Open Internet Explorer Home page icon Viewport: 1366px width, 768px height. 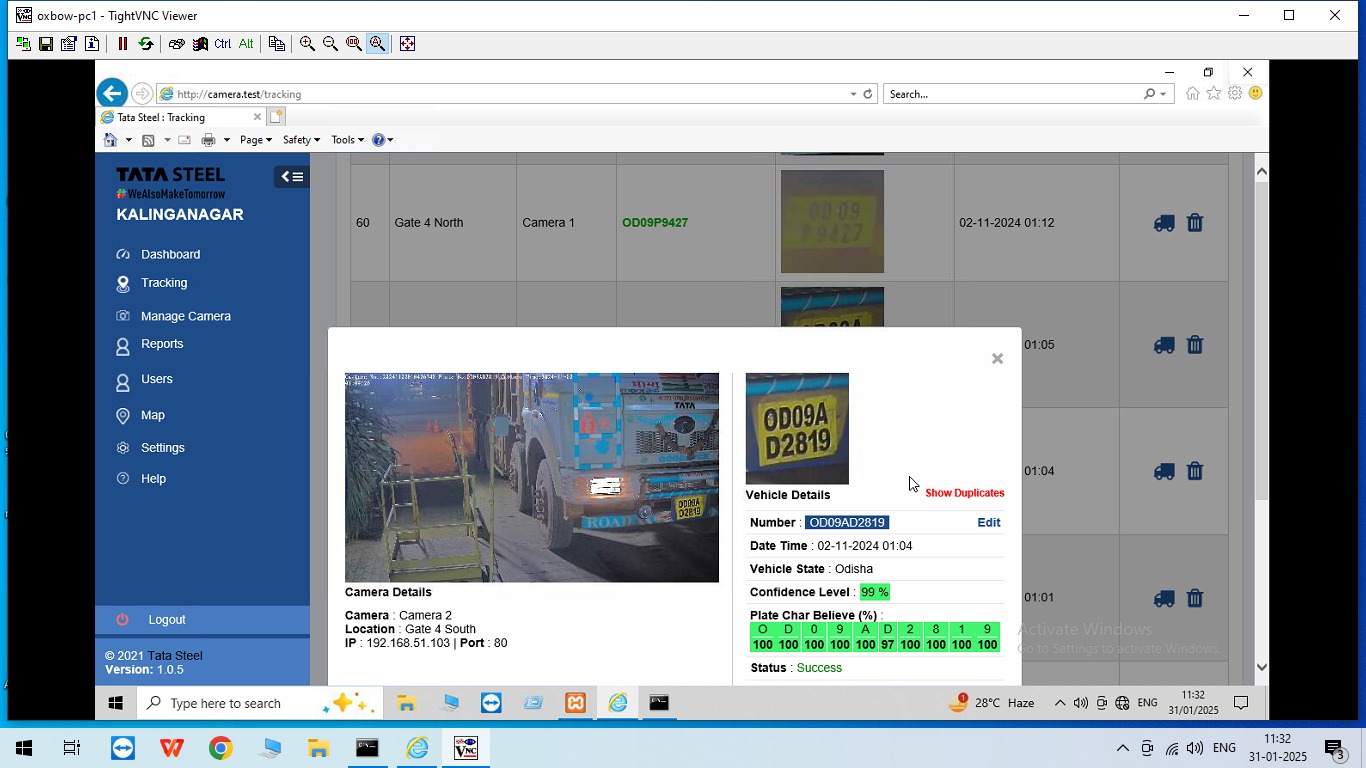tap(113, 139)
